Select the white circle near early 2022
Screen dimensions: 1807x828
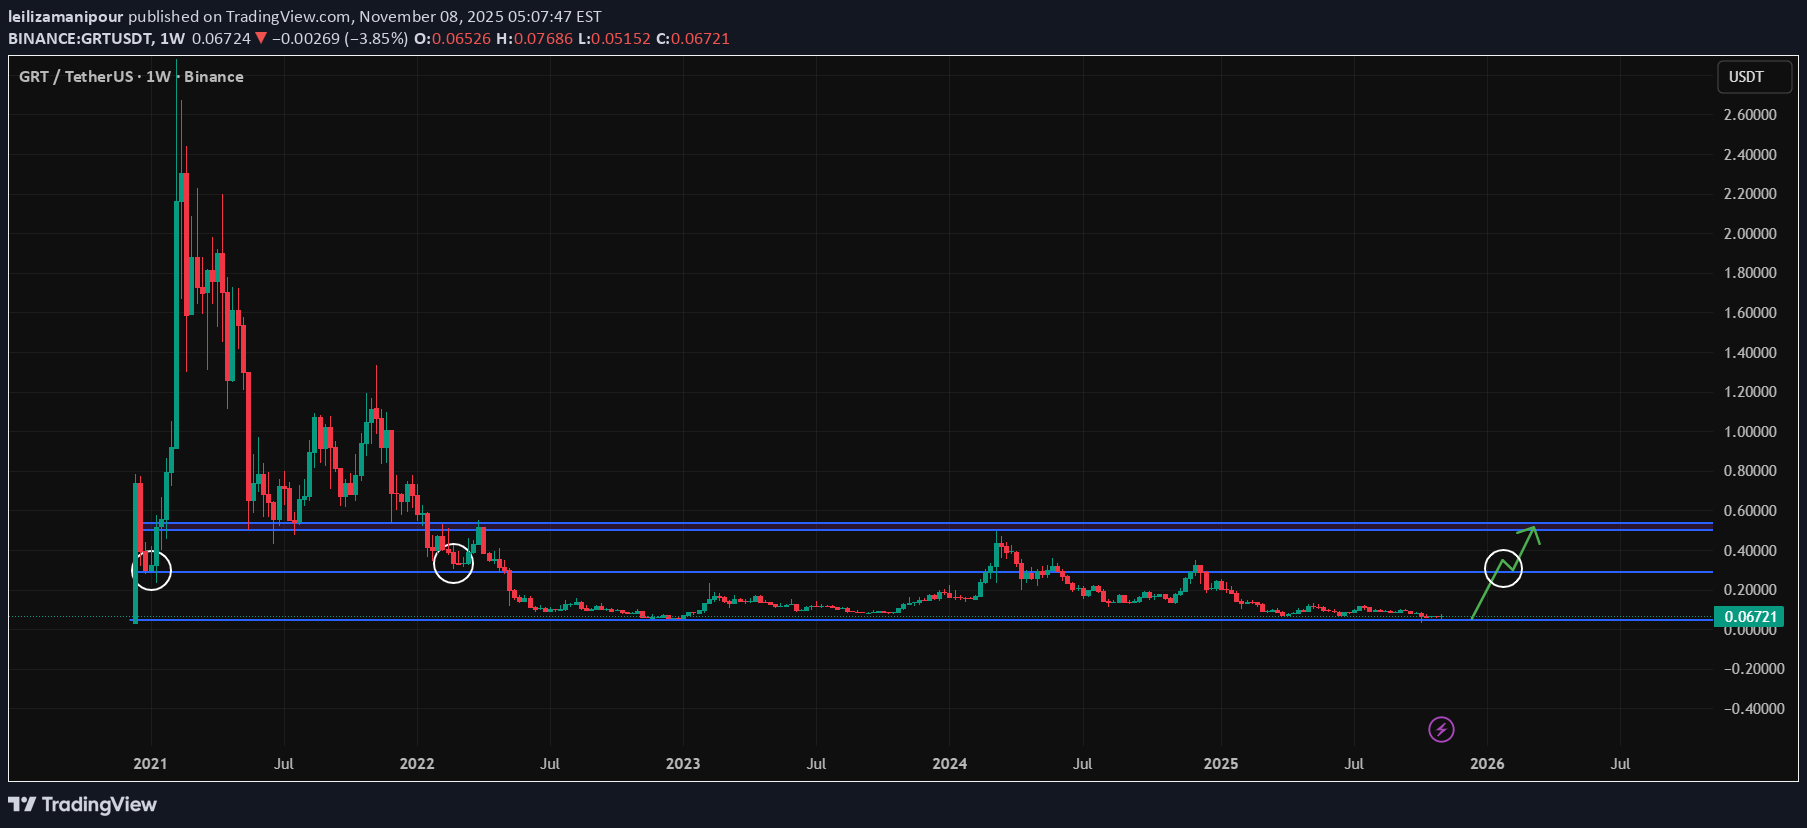[x=453, y=563]
